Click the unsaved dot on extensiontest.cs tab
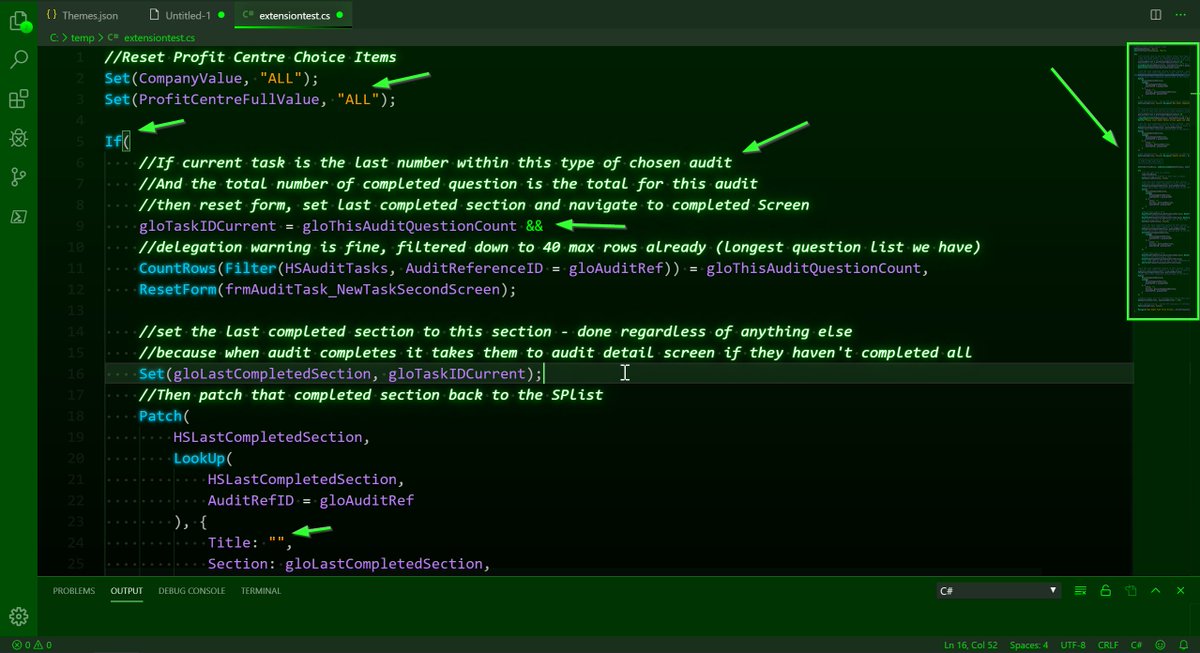 [341, 16]
